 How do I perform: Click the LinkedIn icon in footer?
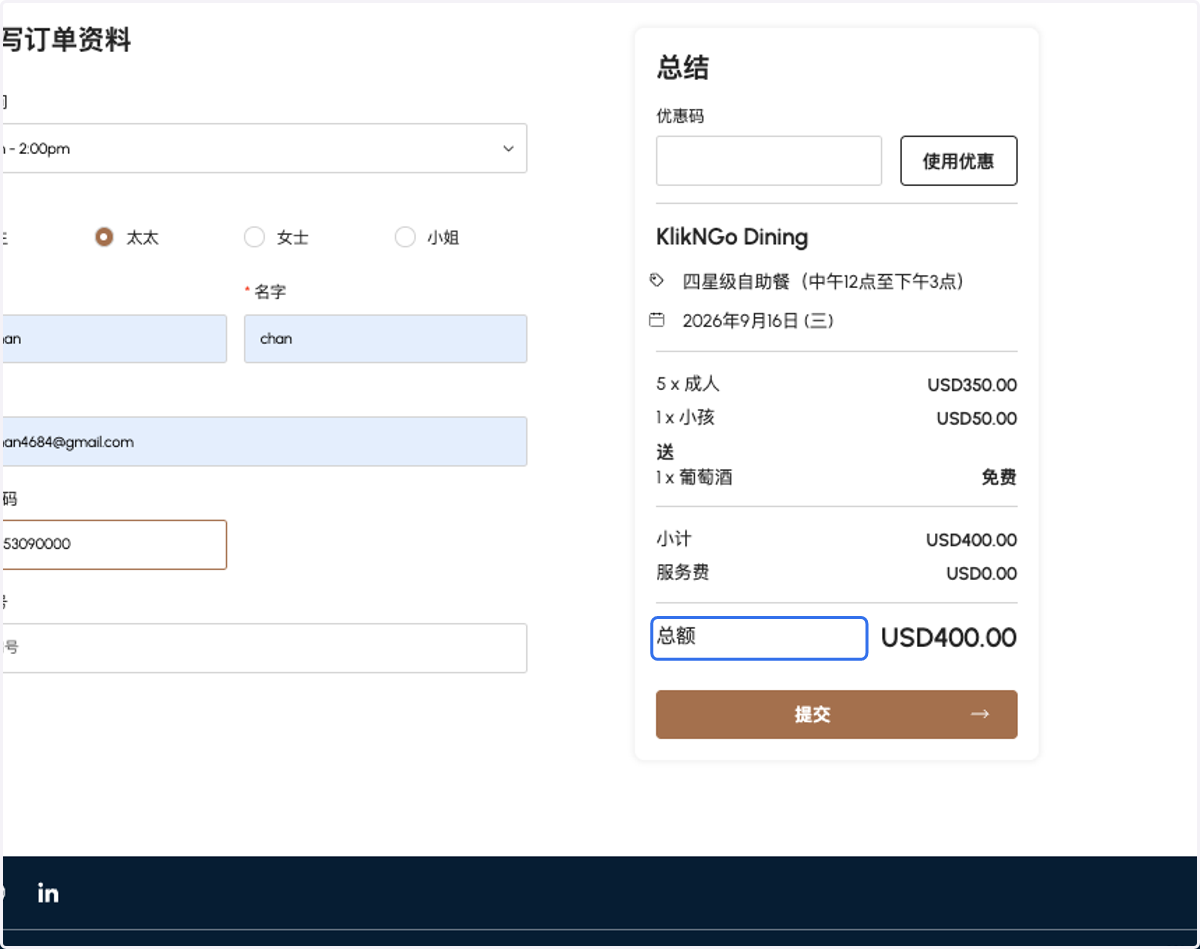point(47,893)
